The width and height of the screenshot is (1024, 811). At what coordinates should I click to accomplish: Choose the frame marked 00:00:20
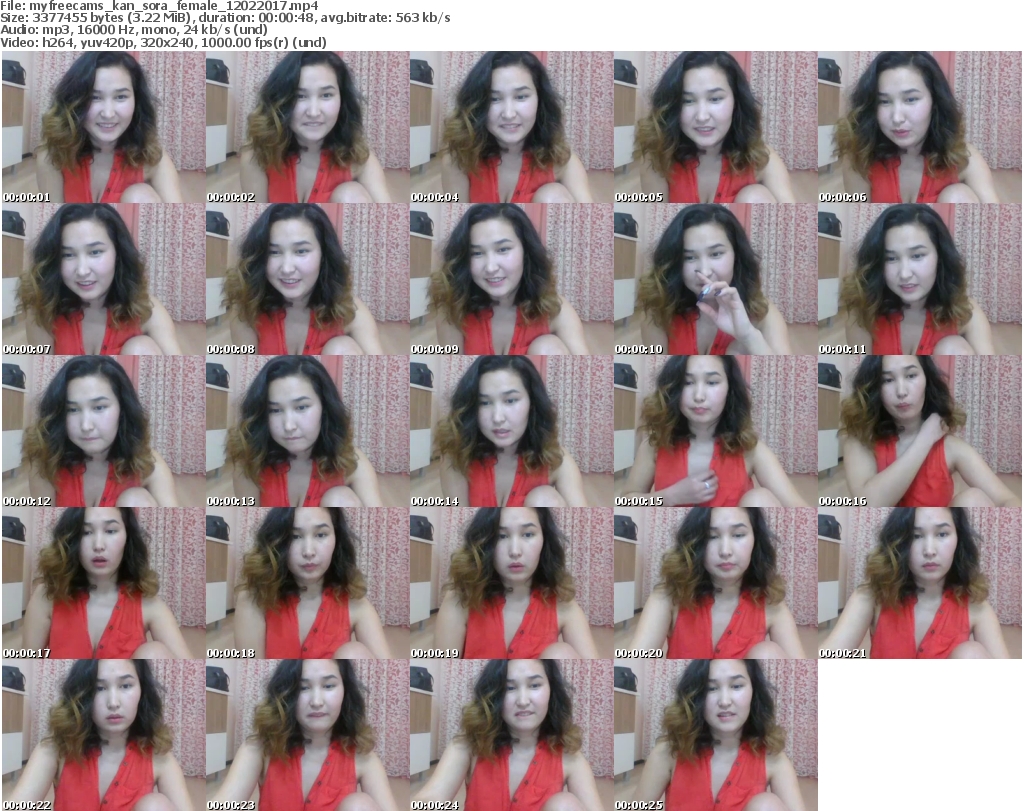click(x=716, y=583)
